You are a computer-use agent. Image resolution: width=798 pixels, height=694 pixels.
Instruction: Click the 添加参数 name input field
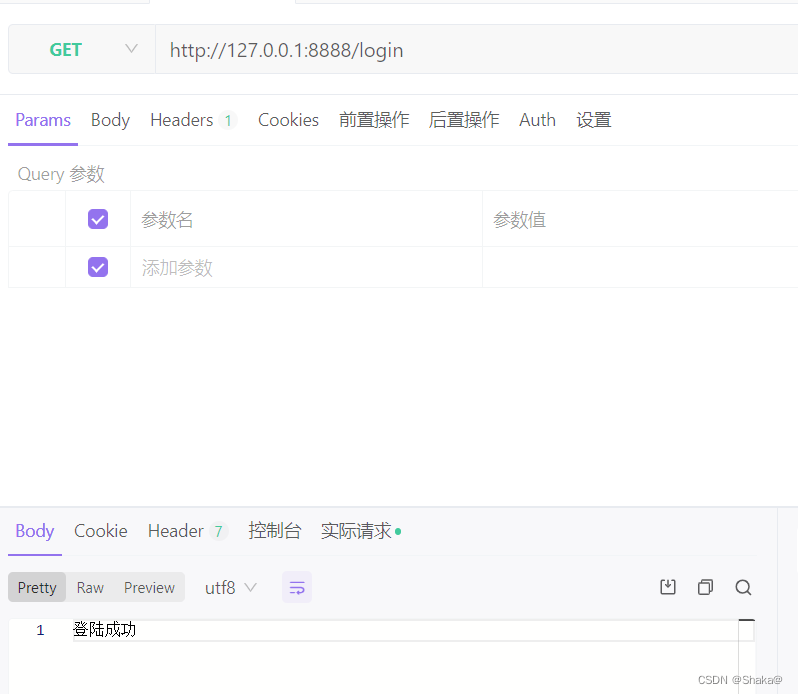pyautogui.click(x=306, y=268)
